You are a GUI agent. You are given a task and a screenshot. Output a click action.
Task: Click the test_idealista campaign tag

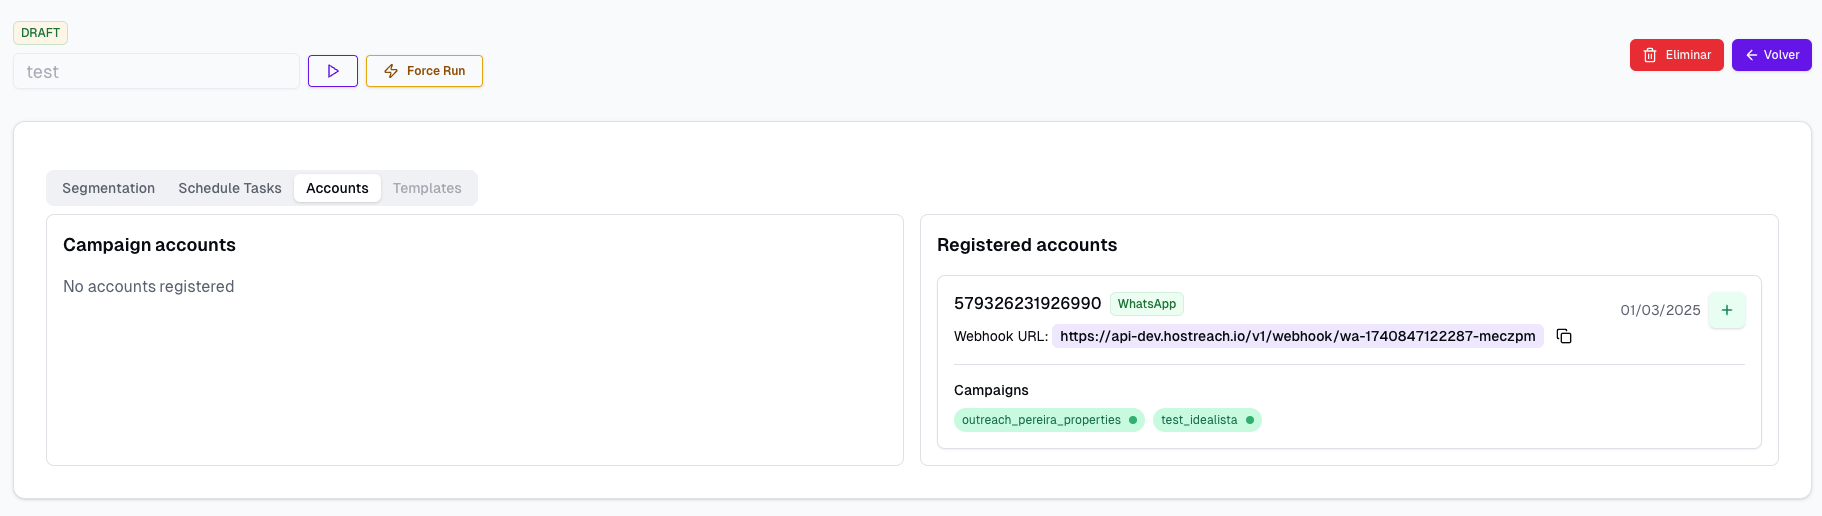pos(1207,420)
